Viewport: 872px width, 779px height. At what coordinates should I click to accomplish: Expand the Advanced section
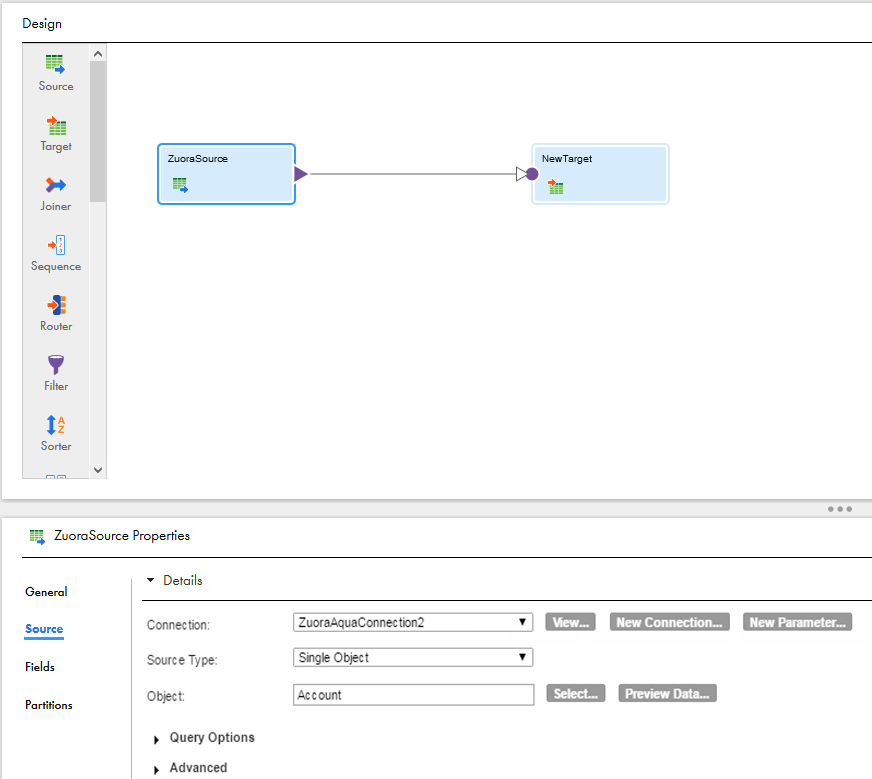[x=156, y=769]
